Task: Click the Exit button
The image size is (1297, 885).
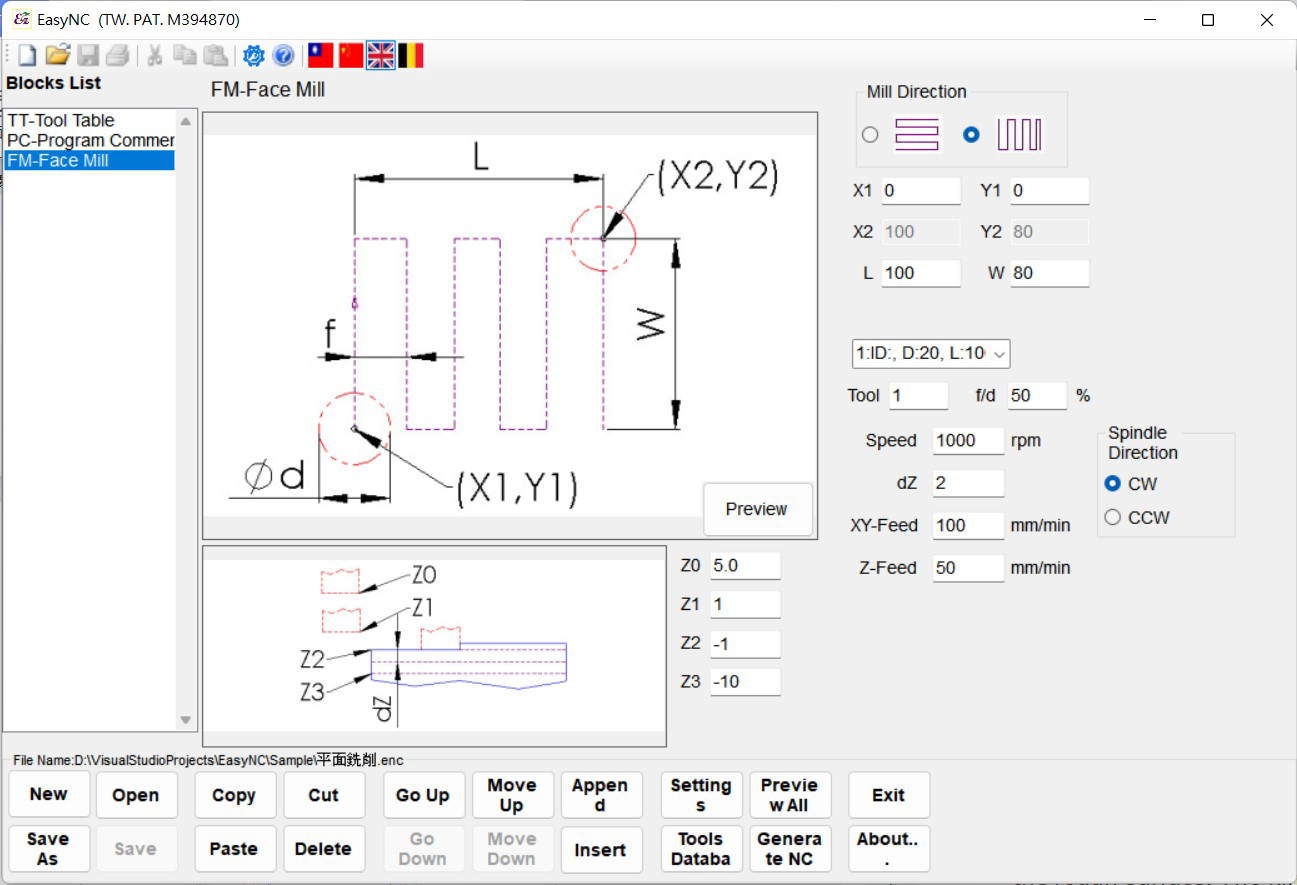Action: 888,795
